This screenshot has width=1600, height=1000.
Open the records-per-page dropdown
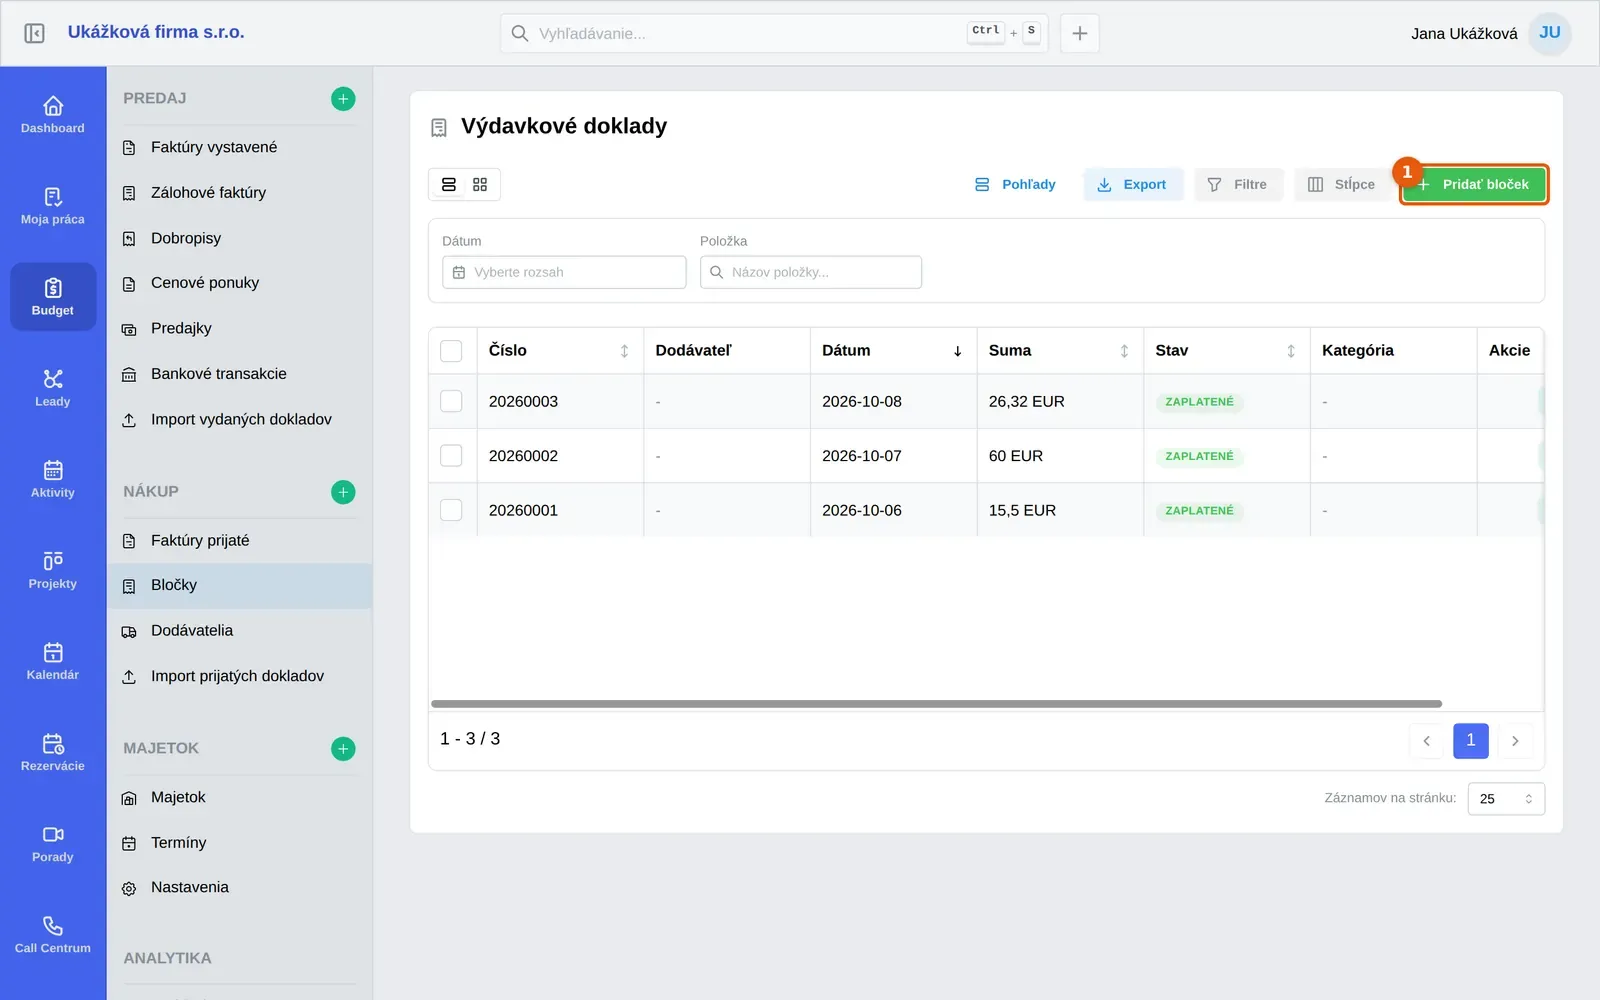click(x=1506, y=799)
